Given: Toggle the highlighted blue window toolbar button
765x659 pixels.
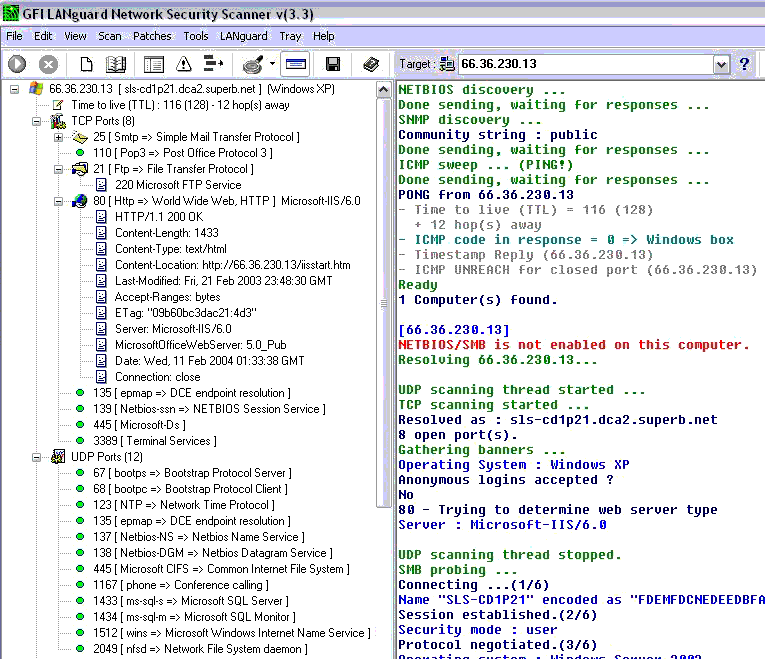Looking at the screenshot, I should pyautogui.click(x=295, y=64).
